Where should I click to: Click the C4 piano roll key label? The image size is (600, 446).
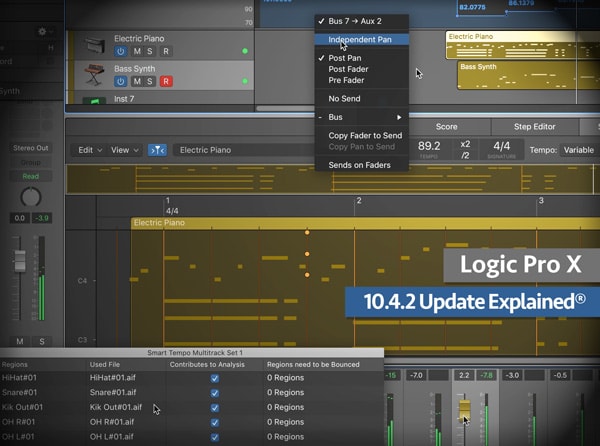(x=82, y=281)
